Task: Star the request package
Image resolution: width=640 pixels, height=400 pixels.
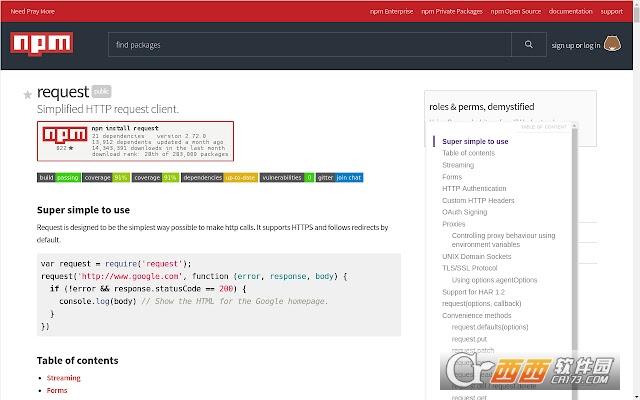Action: pos(27,95)
